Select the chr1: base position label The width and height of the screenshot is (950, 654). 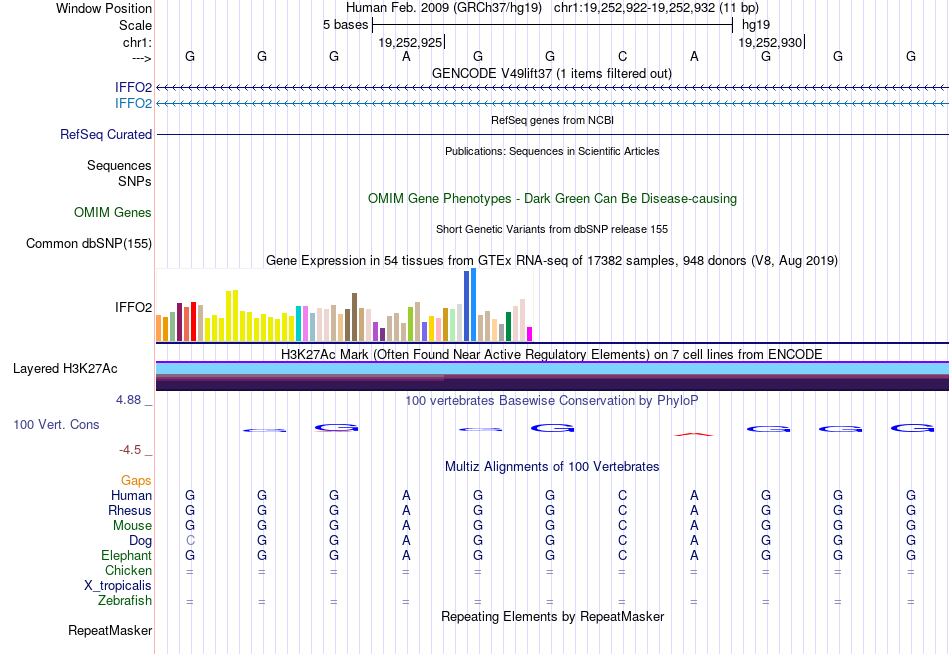coord(137,42)
